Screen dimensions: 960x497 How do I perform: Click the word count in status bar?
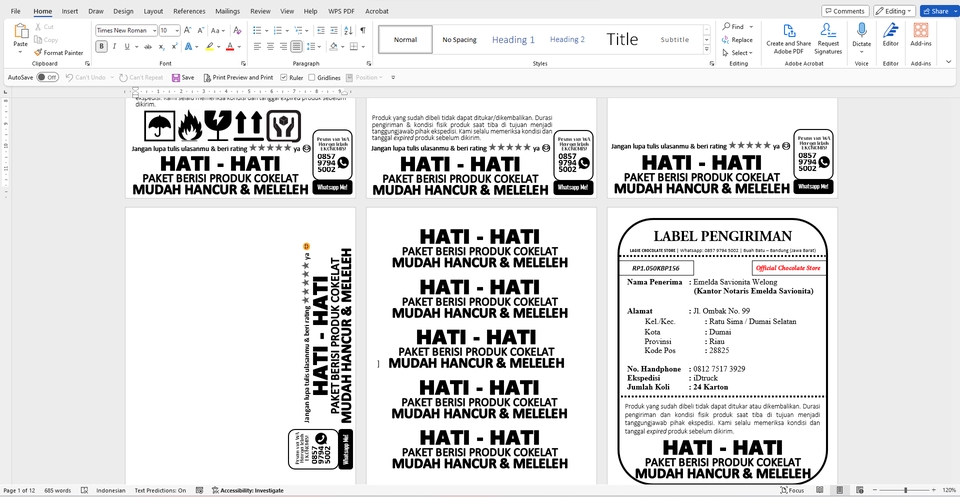coord(58,490)
